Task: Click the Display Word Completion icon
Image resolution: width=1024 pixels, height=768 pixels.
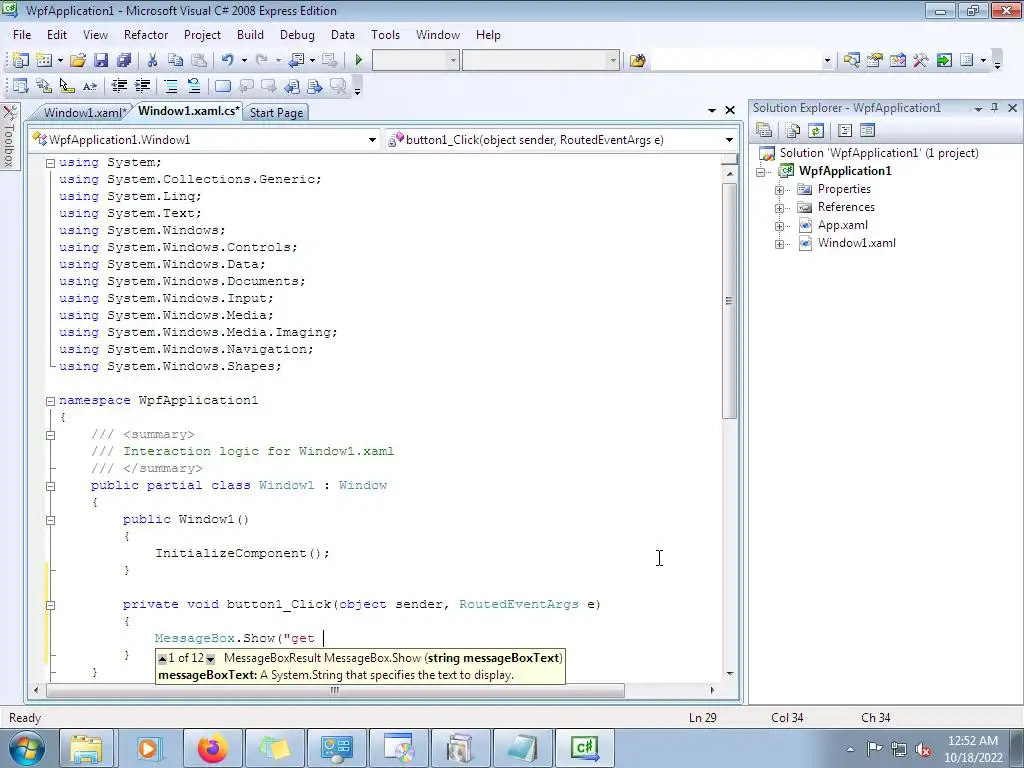Action: click(x=90, y=86)
